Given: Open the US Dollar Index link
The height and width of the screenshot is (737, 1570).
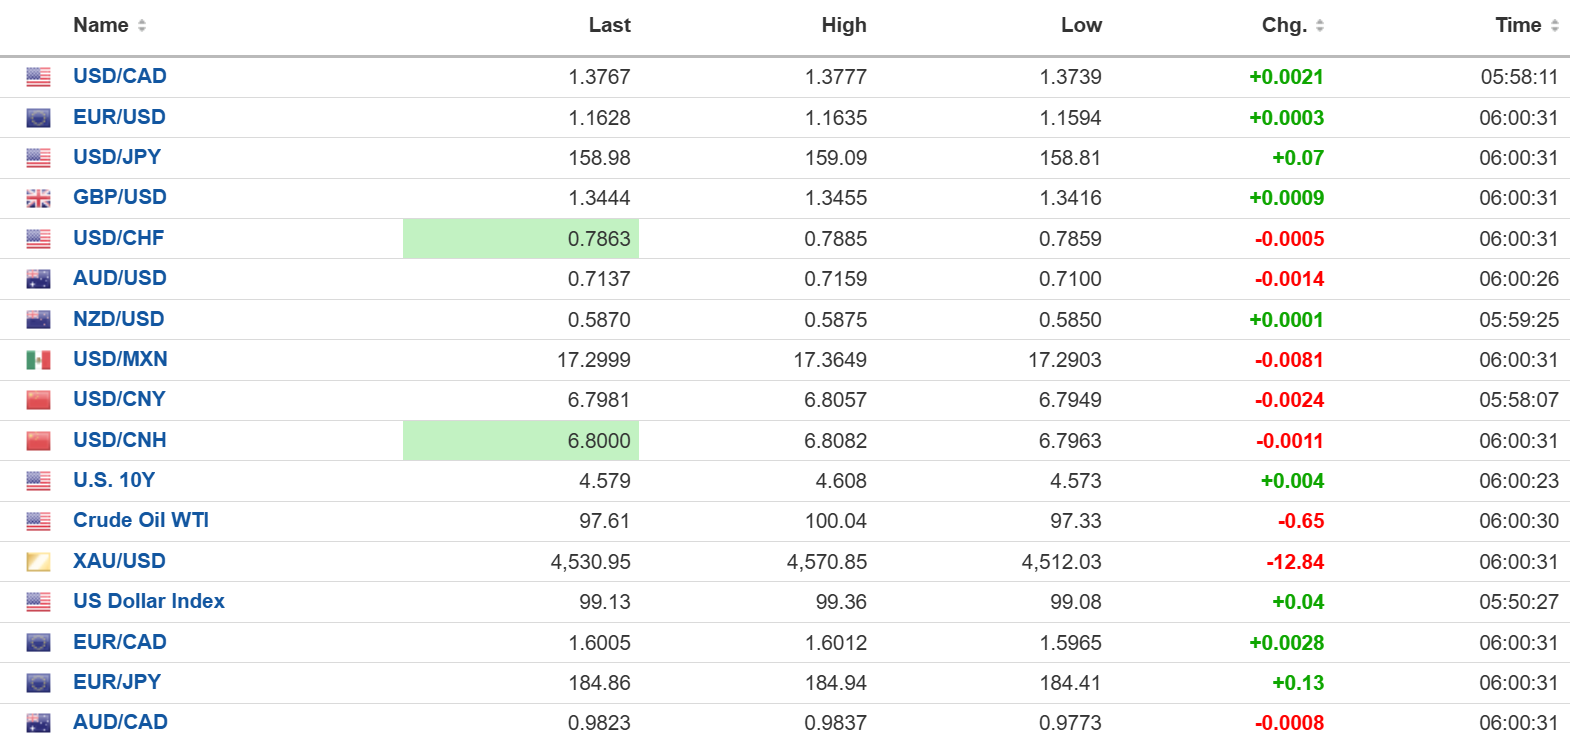Looking at the screenshot, I should pyautogui.click(x=149, y=601).
